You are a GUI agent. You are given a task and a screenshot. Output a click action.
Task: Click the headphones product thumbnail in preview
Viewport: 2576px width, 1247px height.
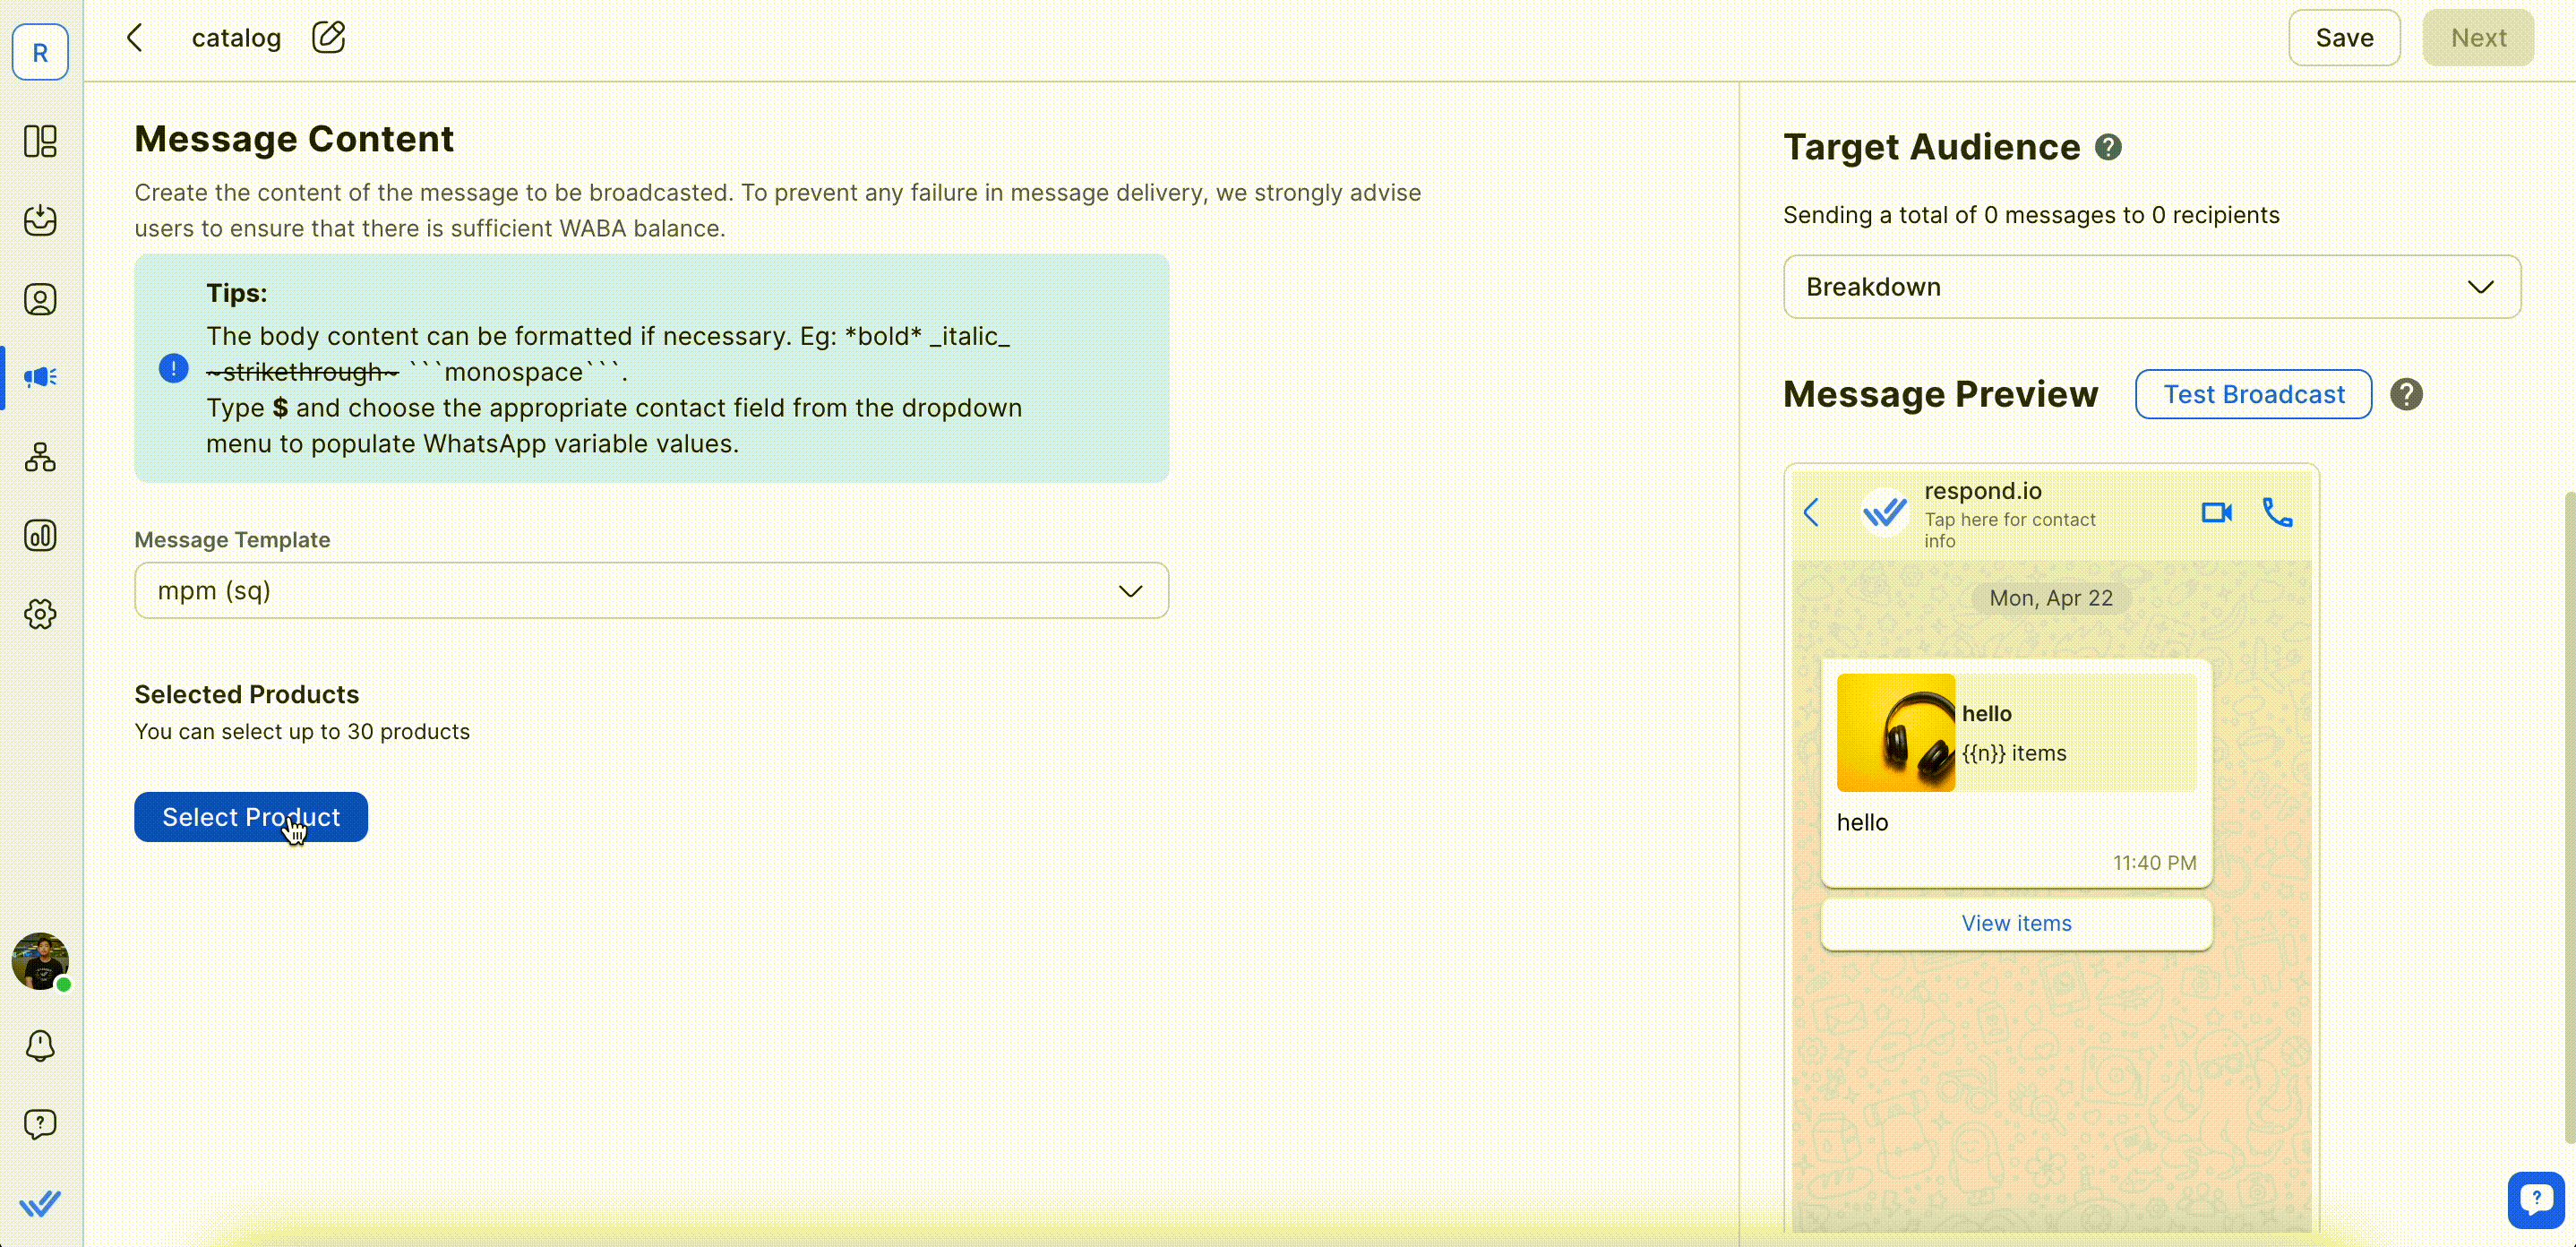pos(1895,733)
